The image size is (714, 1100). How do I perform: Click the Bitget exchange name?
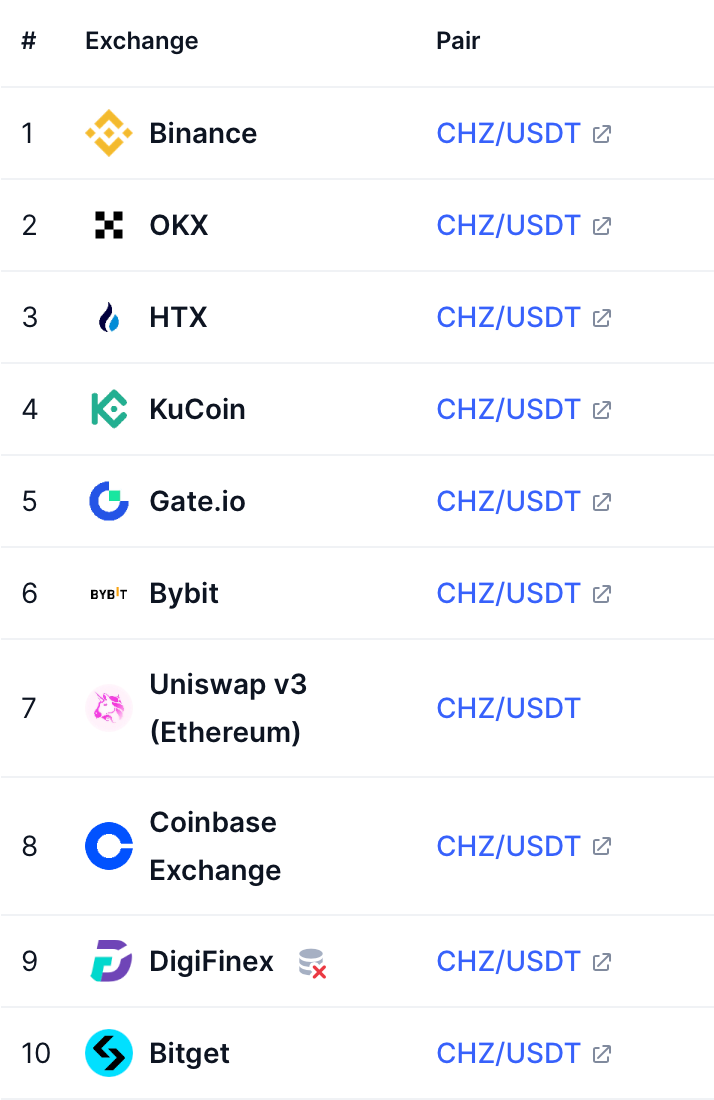(x=189, y=1053)
